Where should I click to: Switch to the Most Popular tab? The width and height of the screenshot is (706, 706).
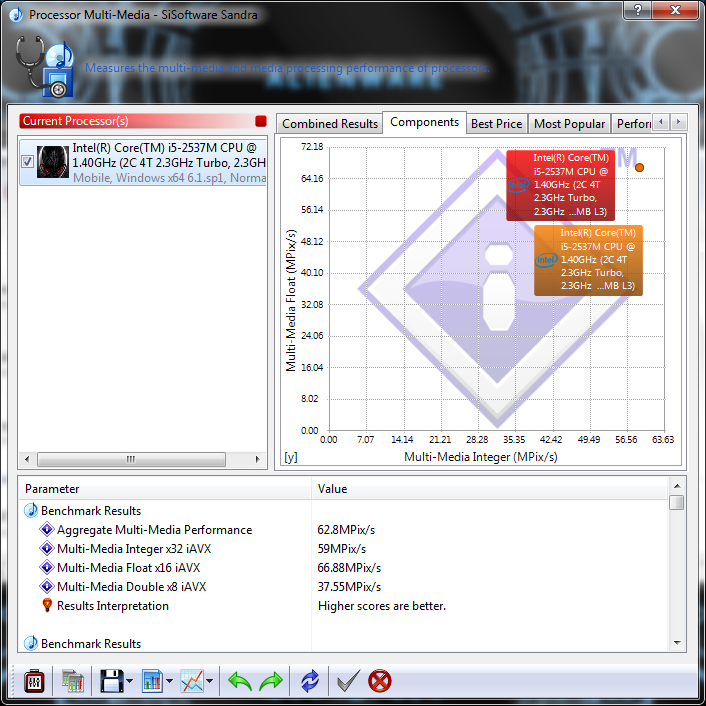pyautogui.click(x=569, y=124)
